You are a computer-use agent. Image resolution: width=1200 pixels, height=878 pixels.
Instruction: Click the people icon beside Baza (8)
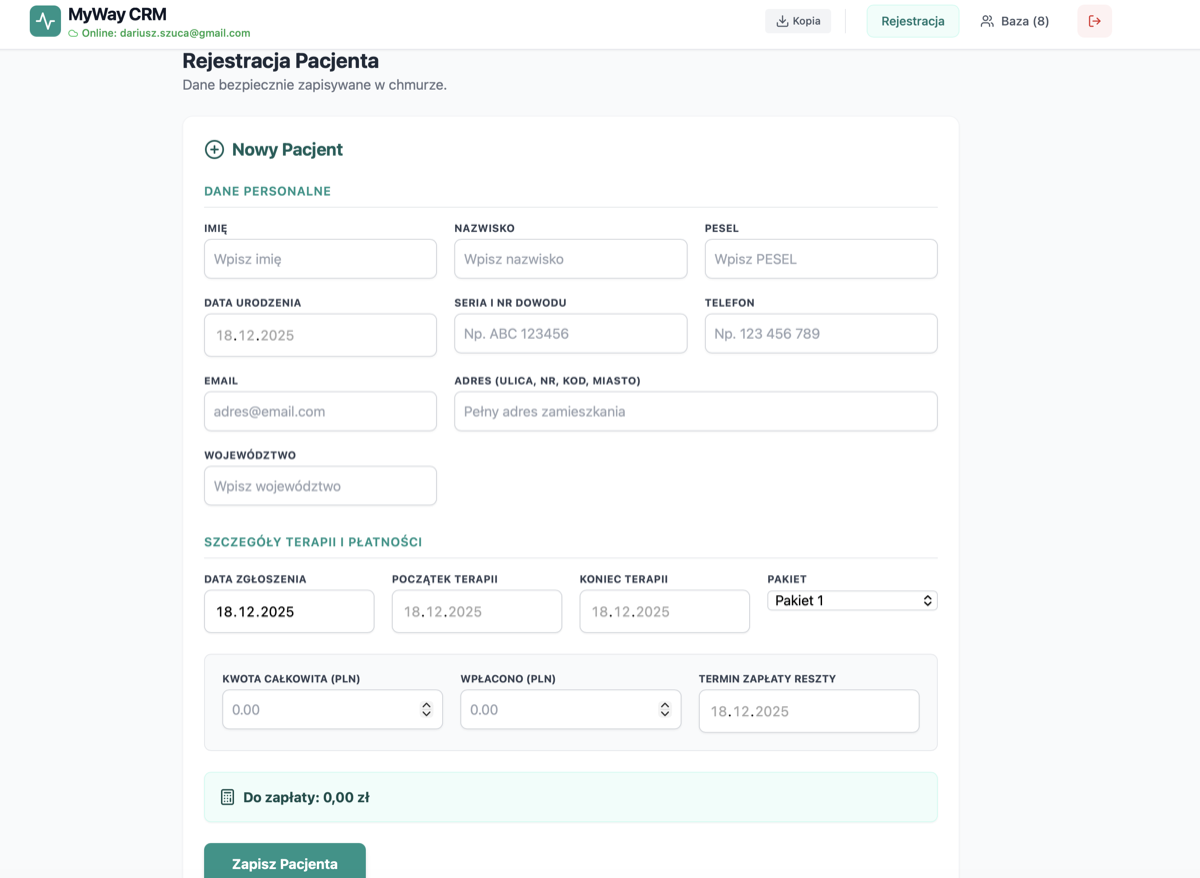coord(988,20)
